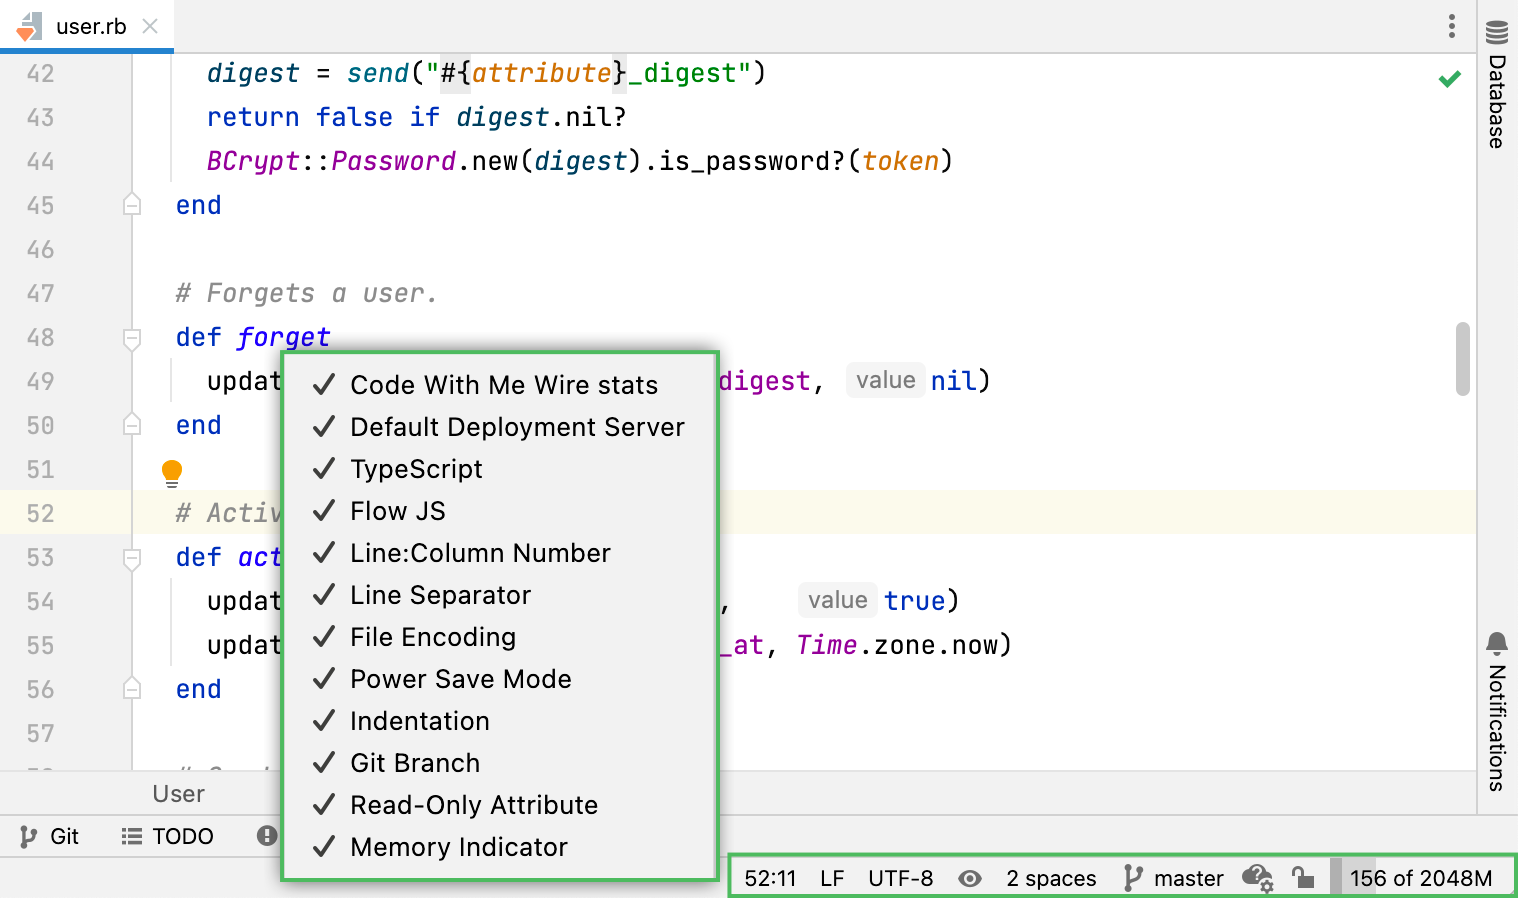Click the Power Save Mode status icon
This screenshot has width=1518, height=898.
tap(1257, 878)
